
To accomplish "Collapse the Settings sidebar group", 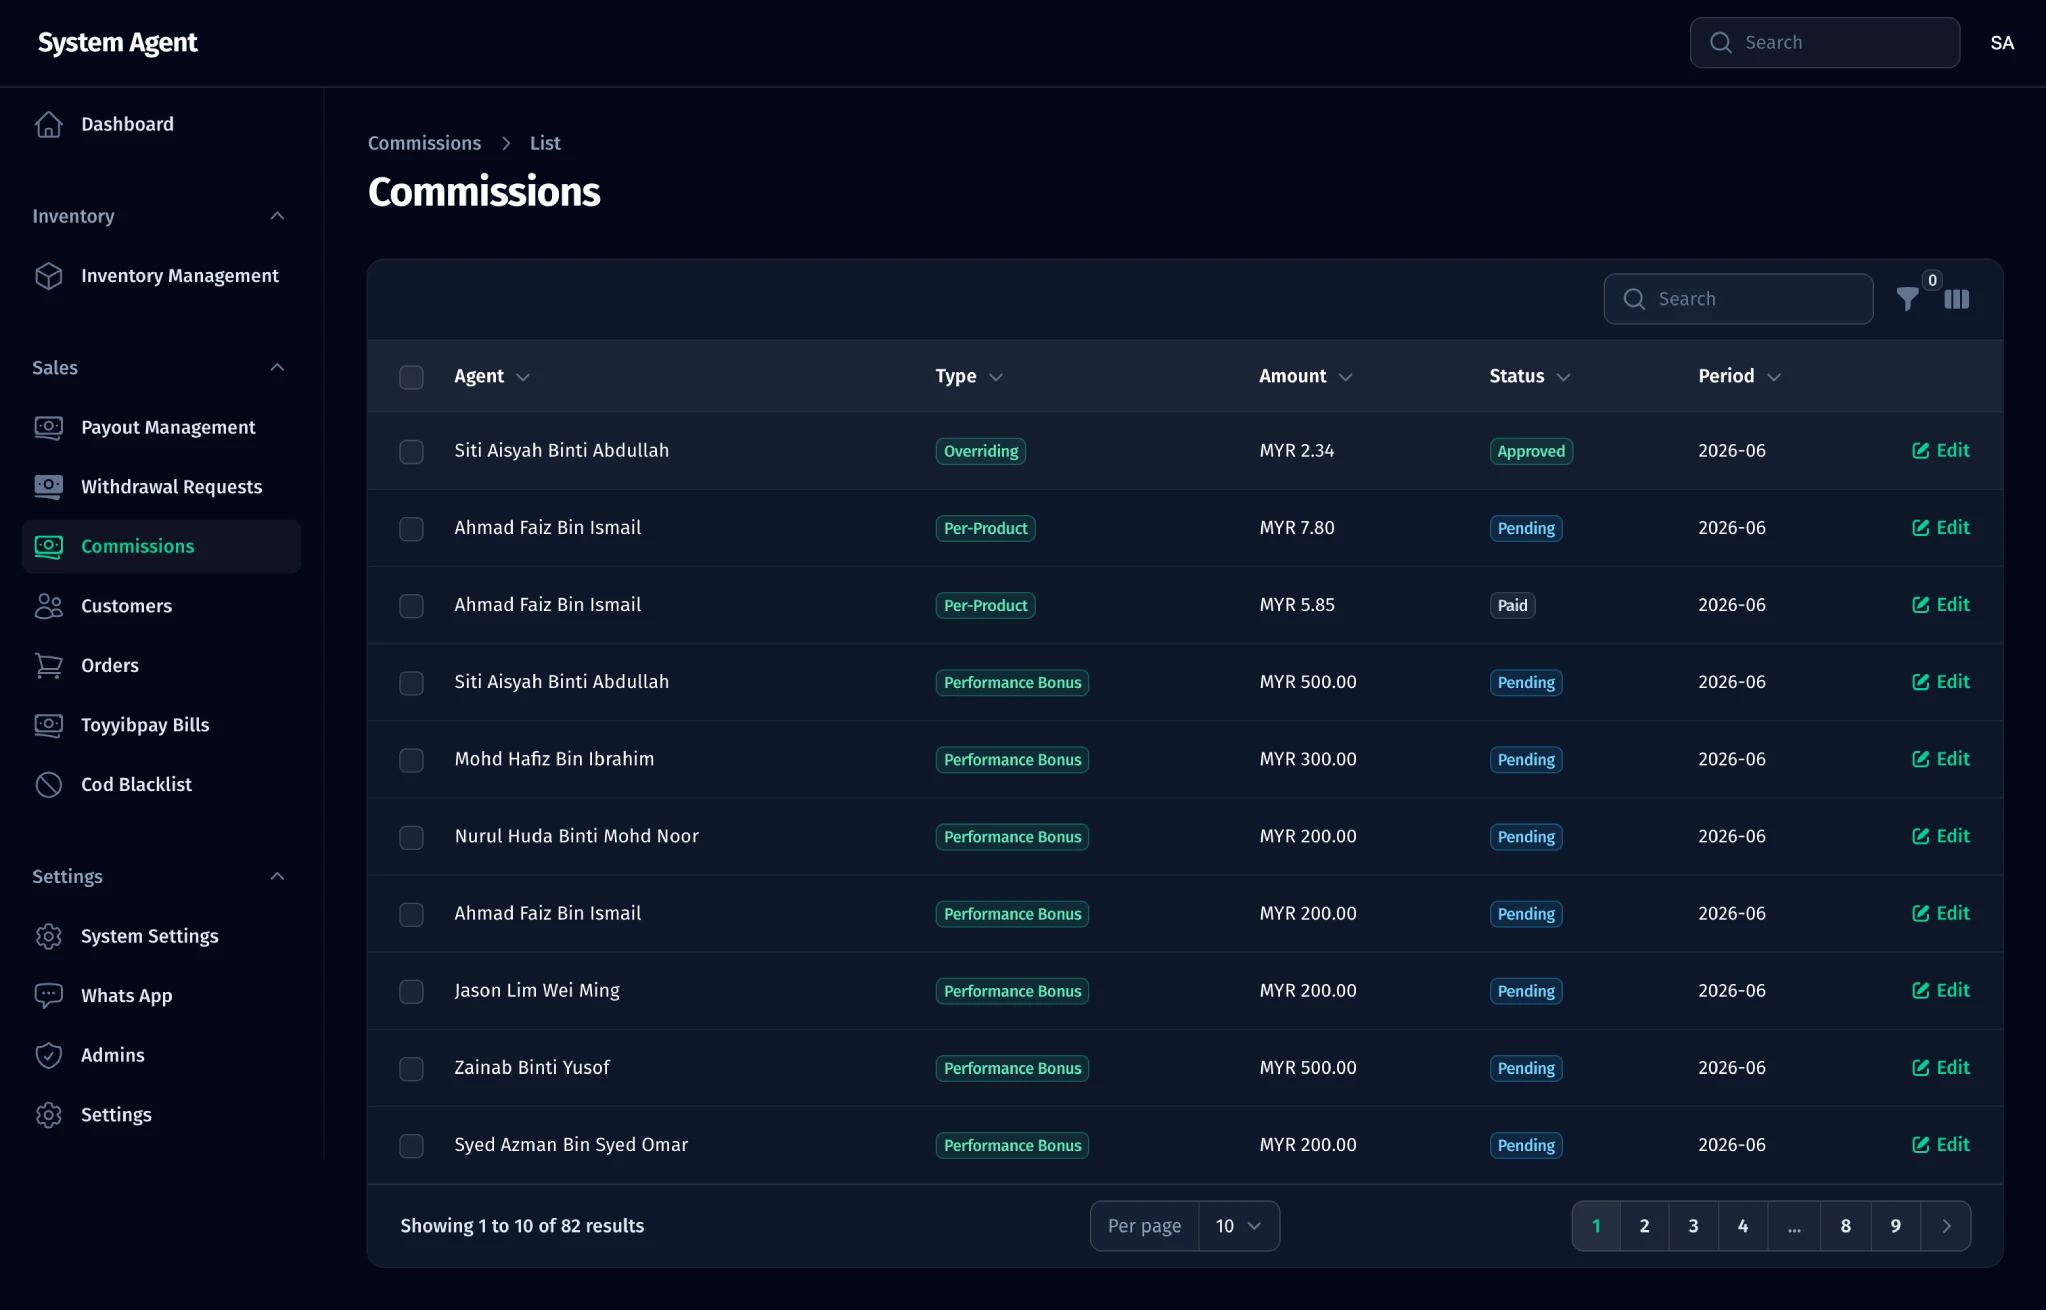I will coord(277,877).
